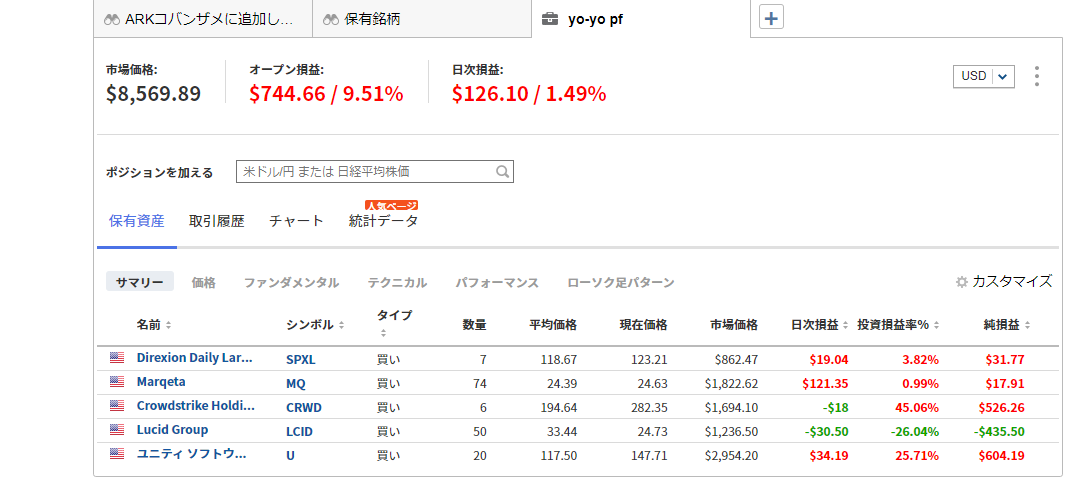Click the current price 282.35

pyautogui.click(x=649, y=408)
